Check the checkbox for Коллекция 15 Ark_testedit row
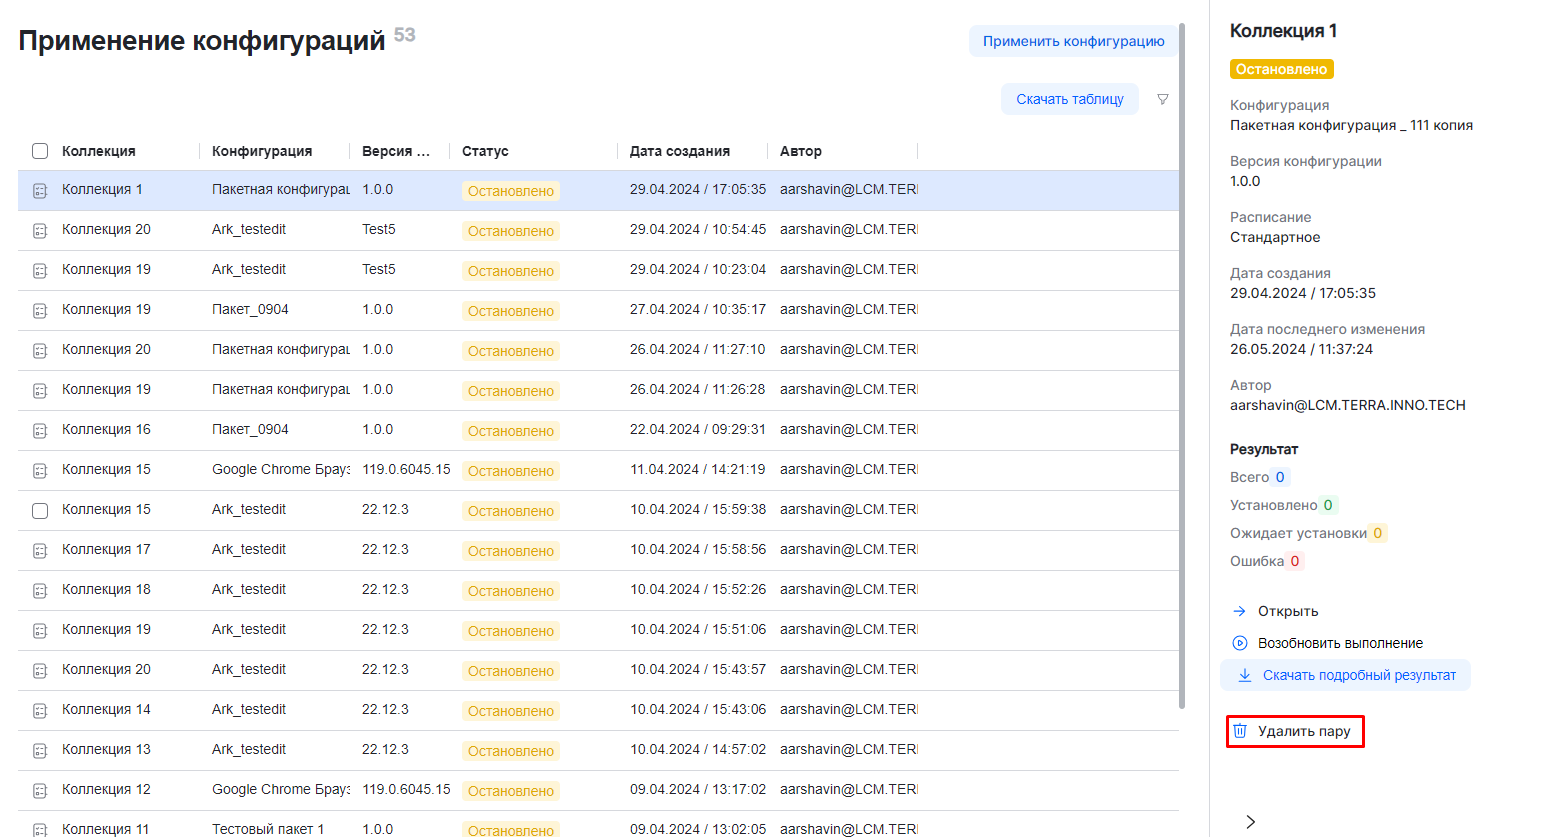Image resolution: width=1559 pixels, height=837 pixels. [40, 510]
